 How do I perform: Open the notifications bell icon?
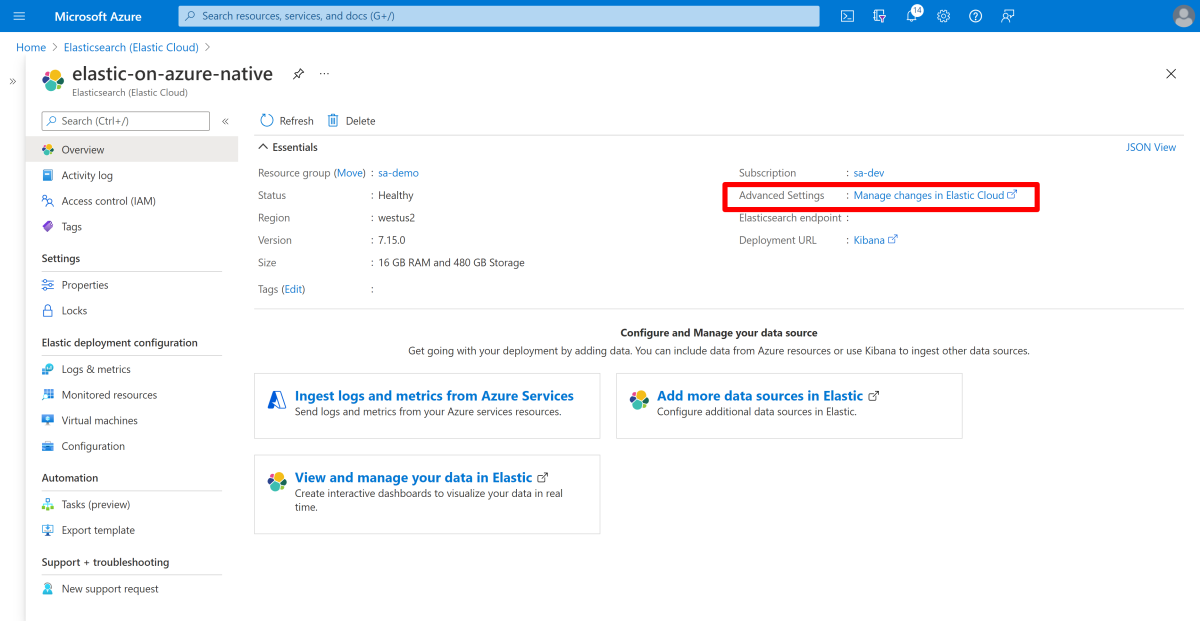pyautogui.click(x=912, y=16)
